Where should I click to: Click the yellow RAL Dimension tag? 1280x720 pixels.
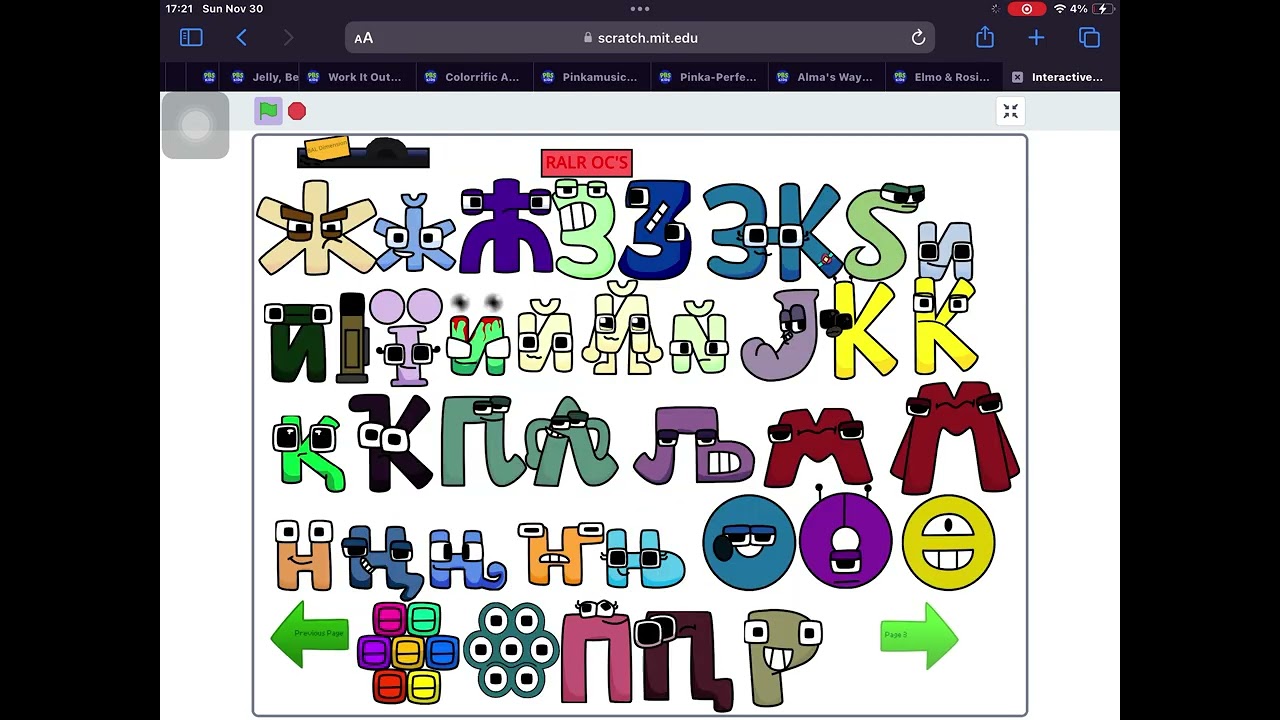327,148
